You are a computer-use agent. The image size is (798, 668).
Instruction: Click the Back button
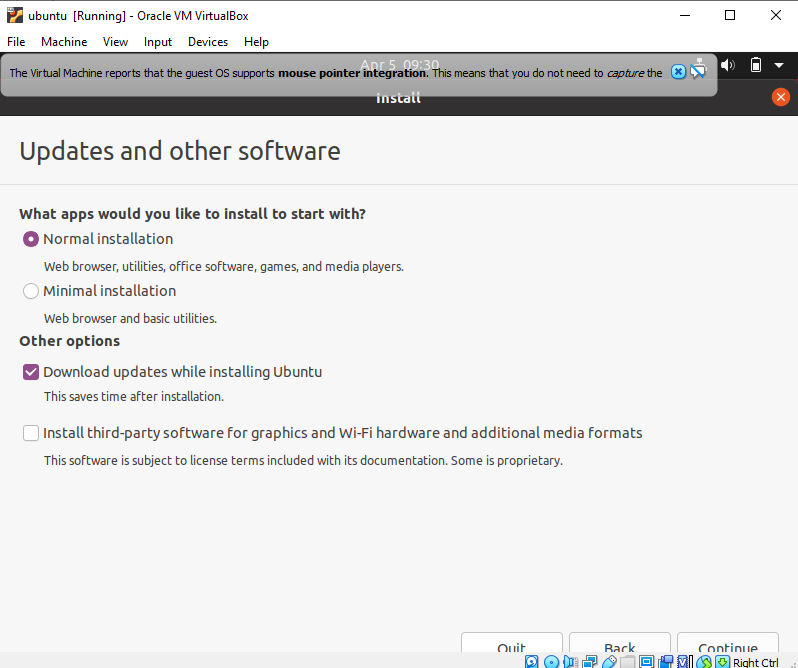[x=619, y=643]
